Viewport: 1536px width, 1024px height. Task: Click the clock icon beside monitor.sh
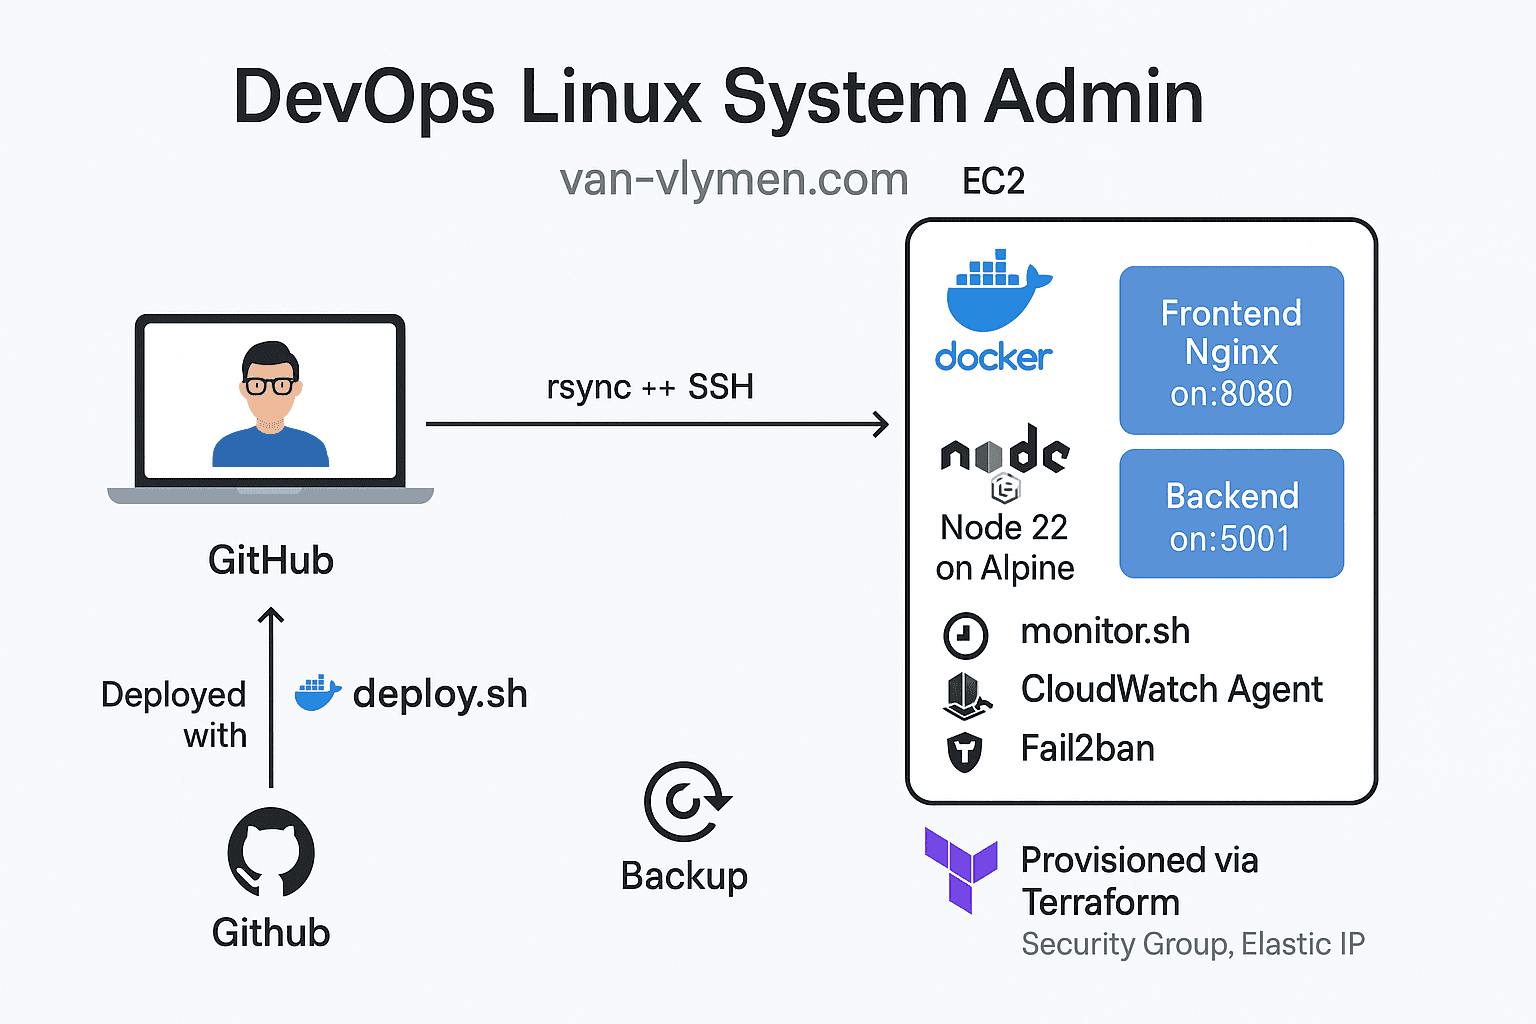(x=966, y=635)
